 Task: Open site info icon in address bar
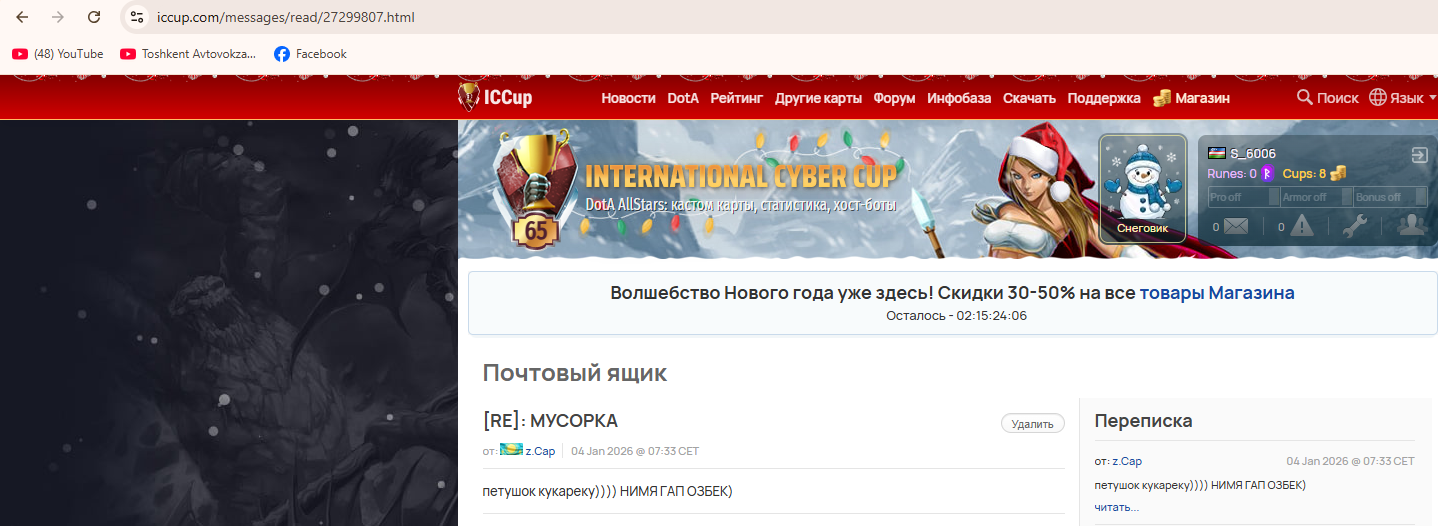point(138,17)
